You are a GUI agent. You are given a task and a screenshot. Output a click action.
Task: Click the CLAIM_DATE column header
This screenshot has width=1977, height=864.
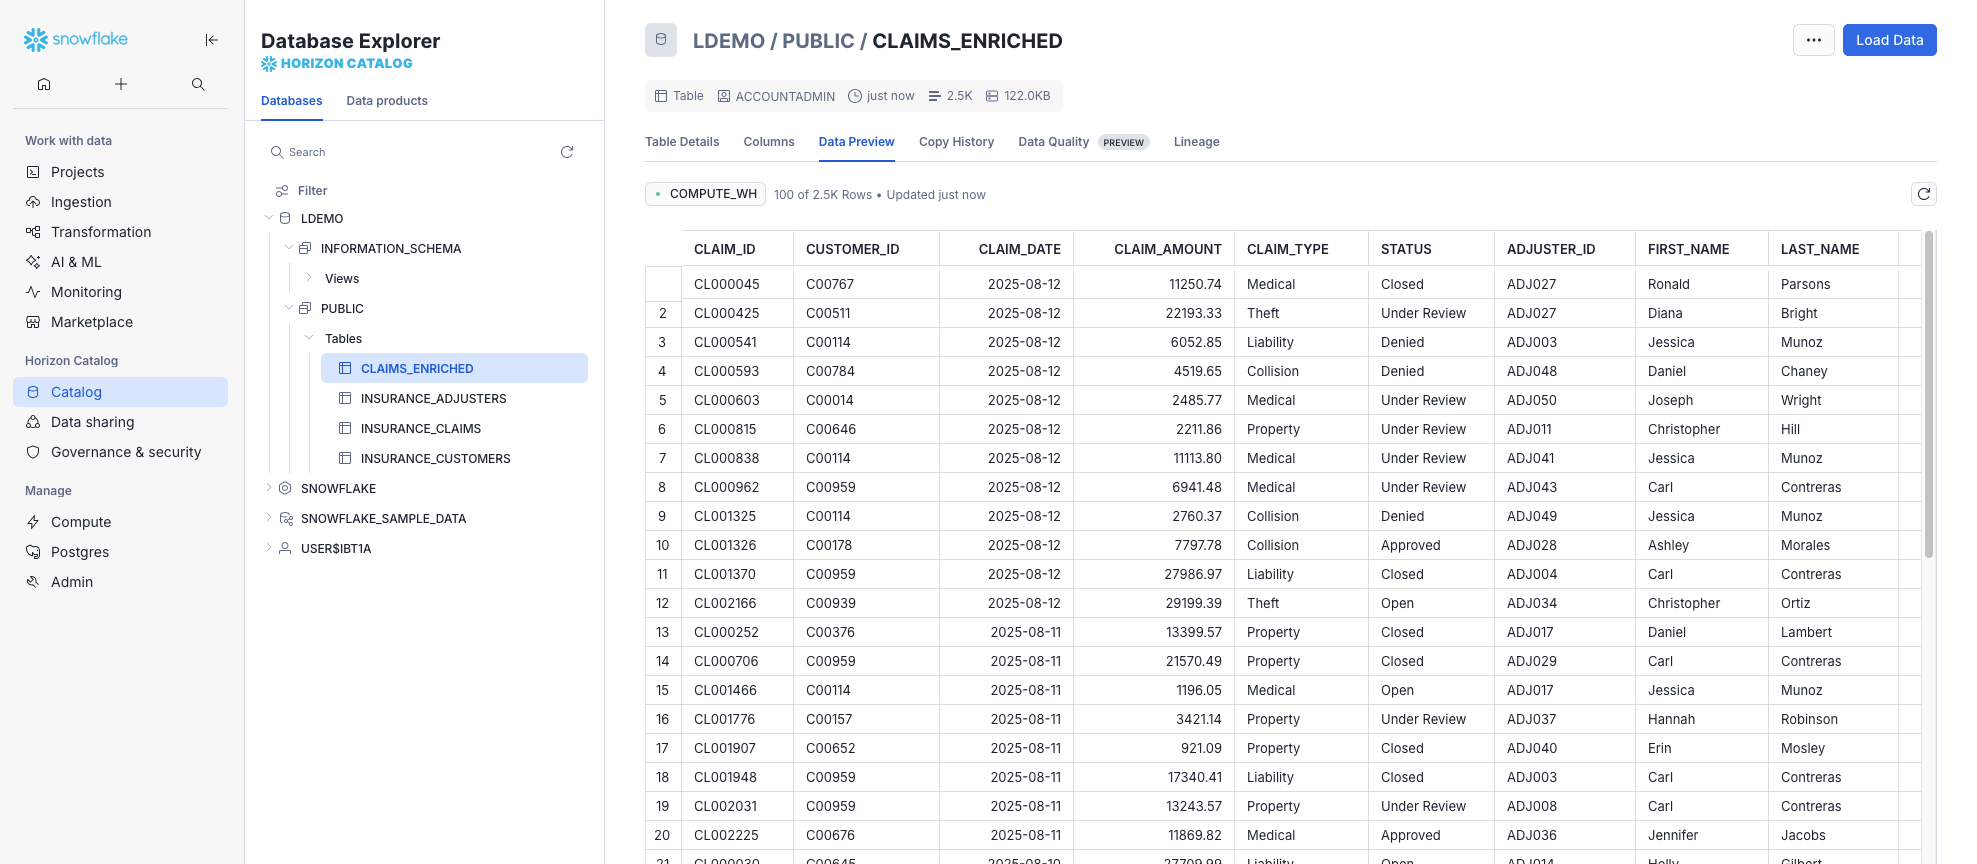click(x=1007, y=249)
